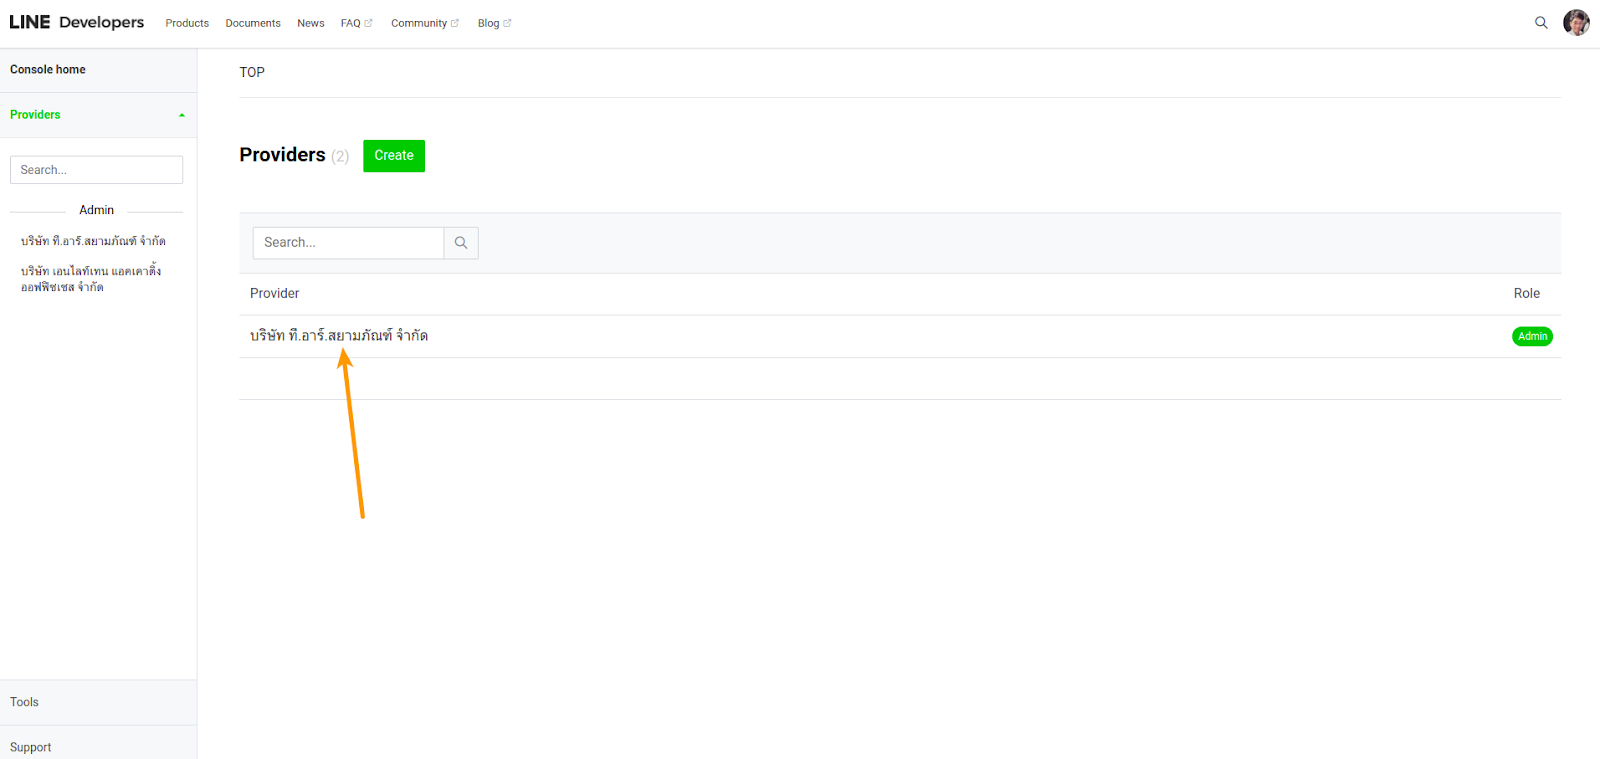Screen dimensions: 1600x759
Task: Click the green Create button
Action: 394,156
